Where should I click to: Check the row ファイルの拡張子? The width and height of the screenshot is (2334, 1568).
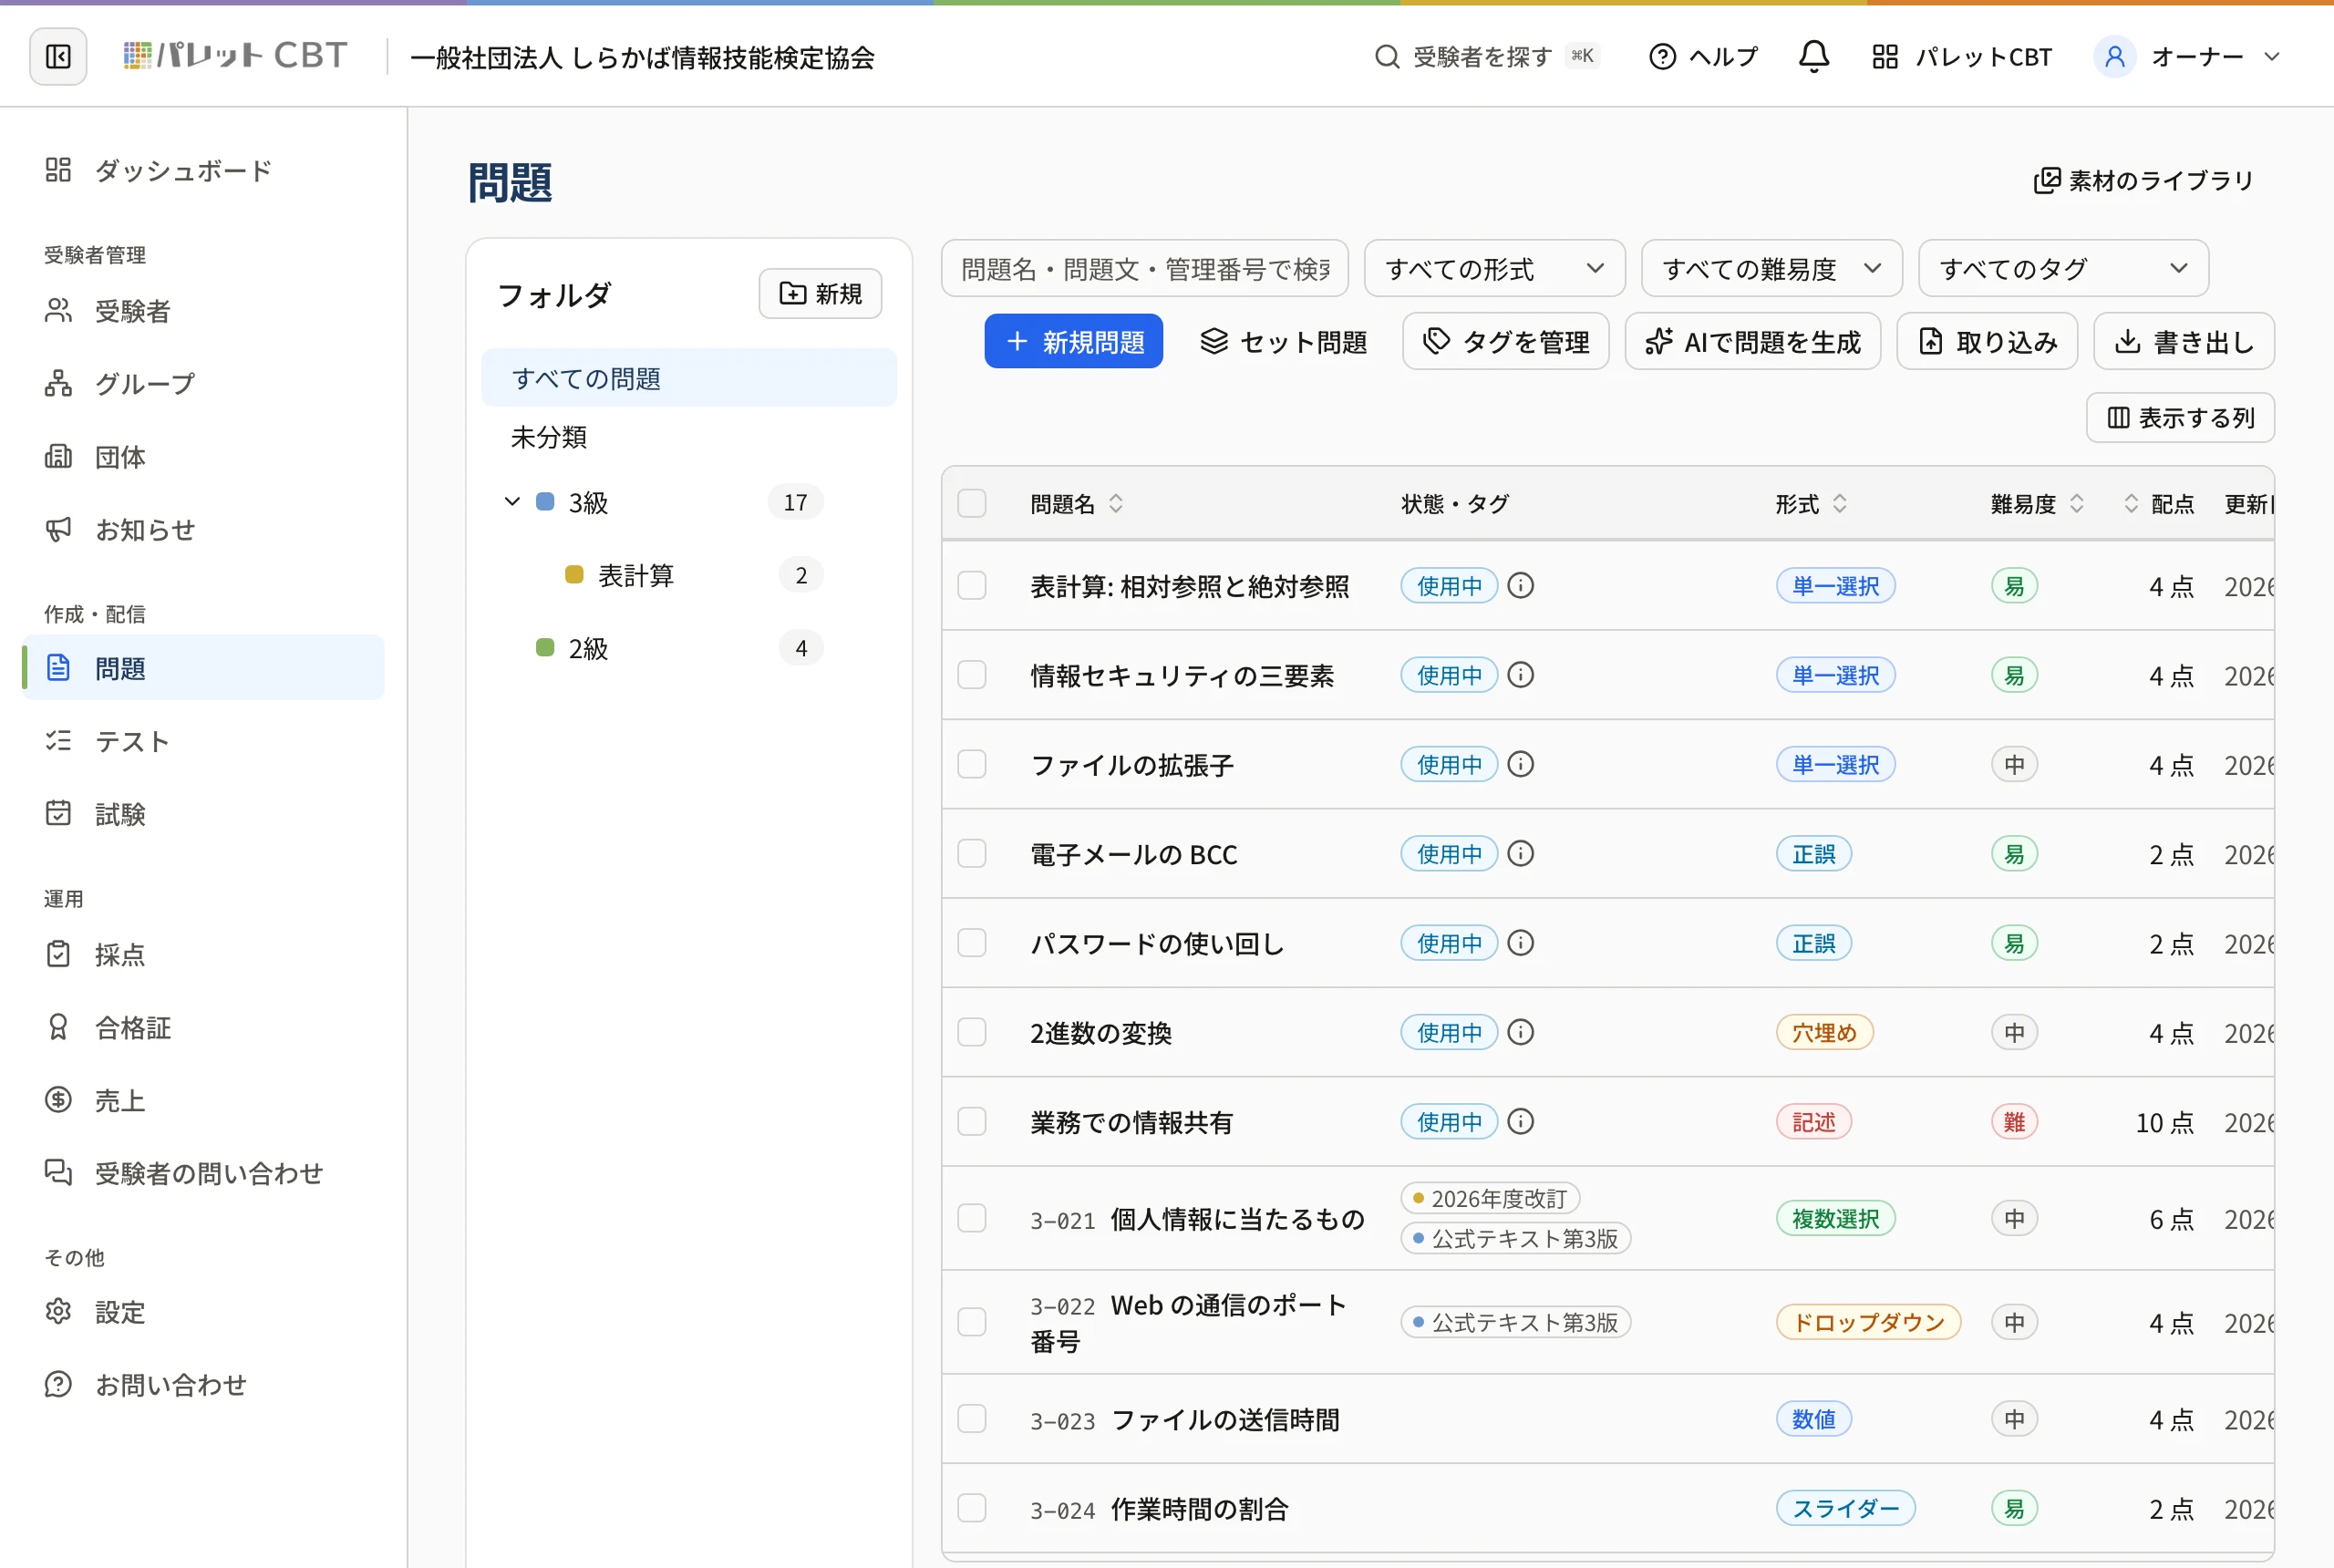(972, 764)
